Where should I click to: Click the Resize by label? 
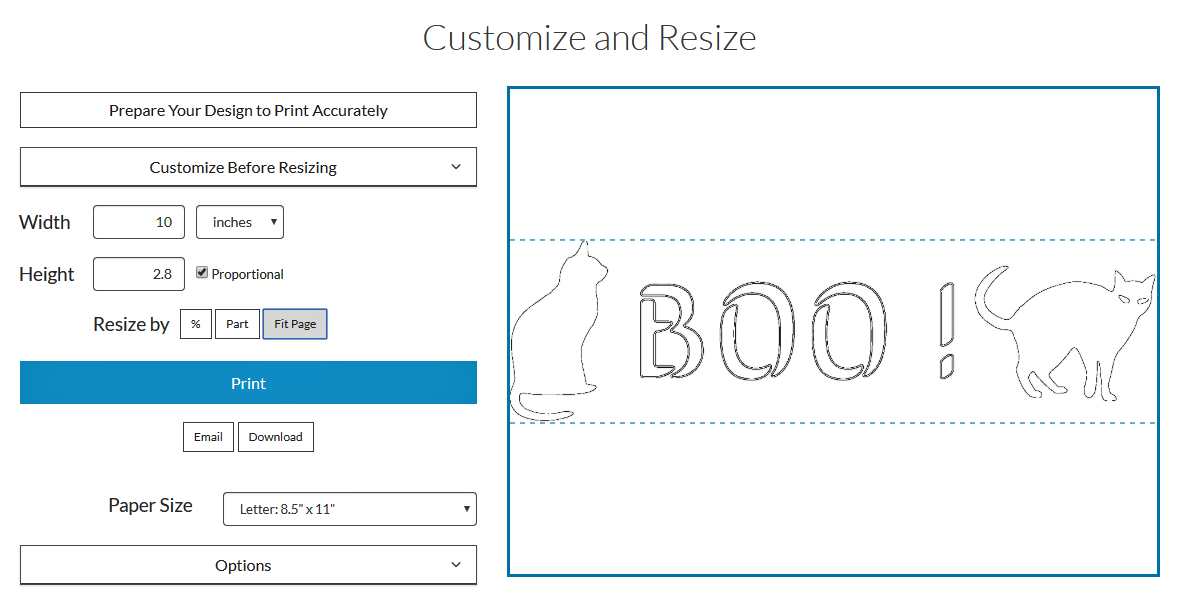click(131, 324)
